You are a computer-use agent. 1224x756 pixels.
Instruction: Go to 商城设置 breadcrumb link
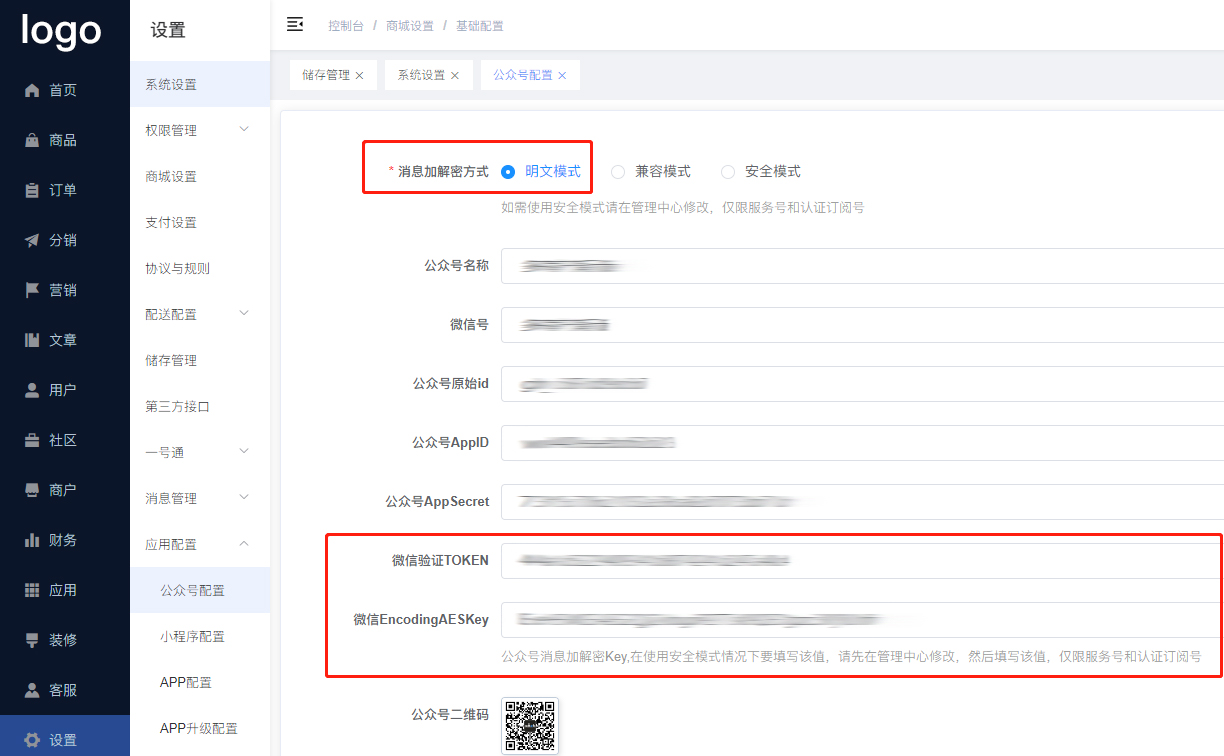(x=410, y=26)
